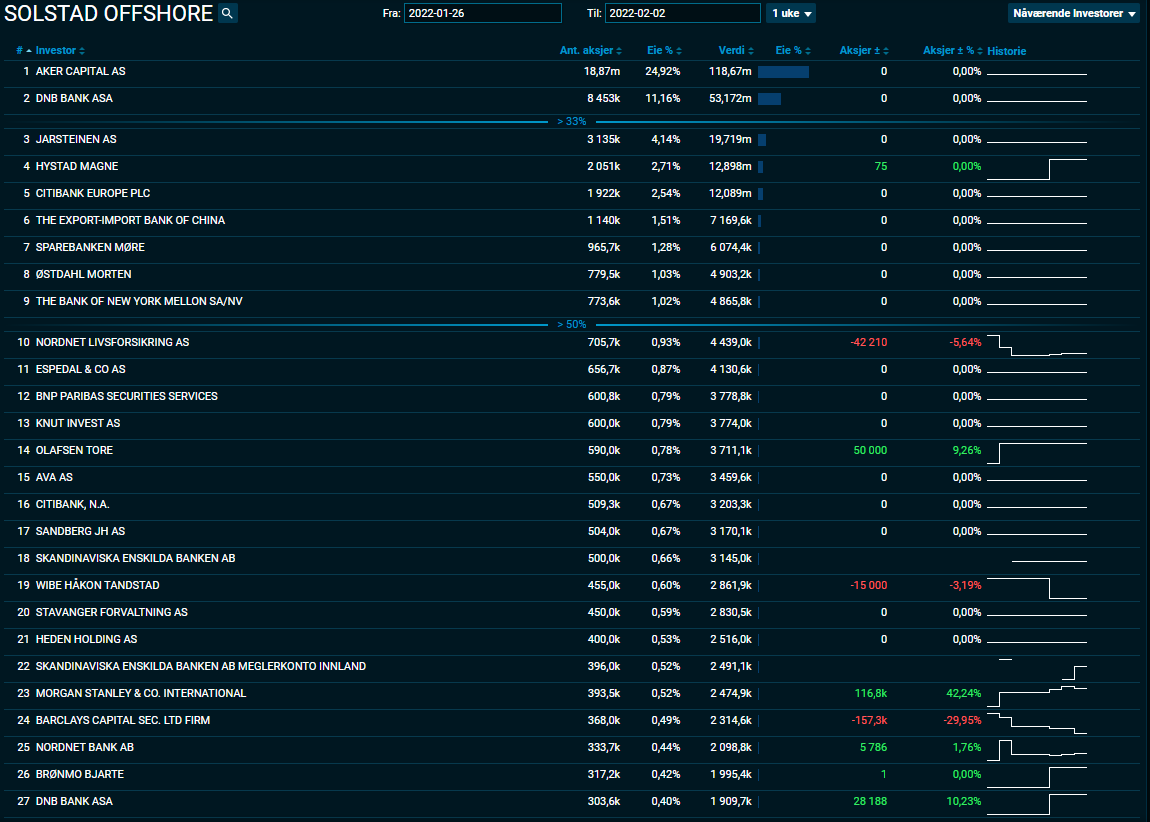Click the 28 188 share change value

click(x=870, y=801)
